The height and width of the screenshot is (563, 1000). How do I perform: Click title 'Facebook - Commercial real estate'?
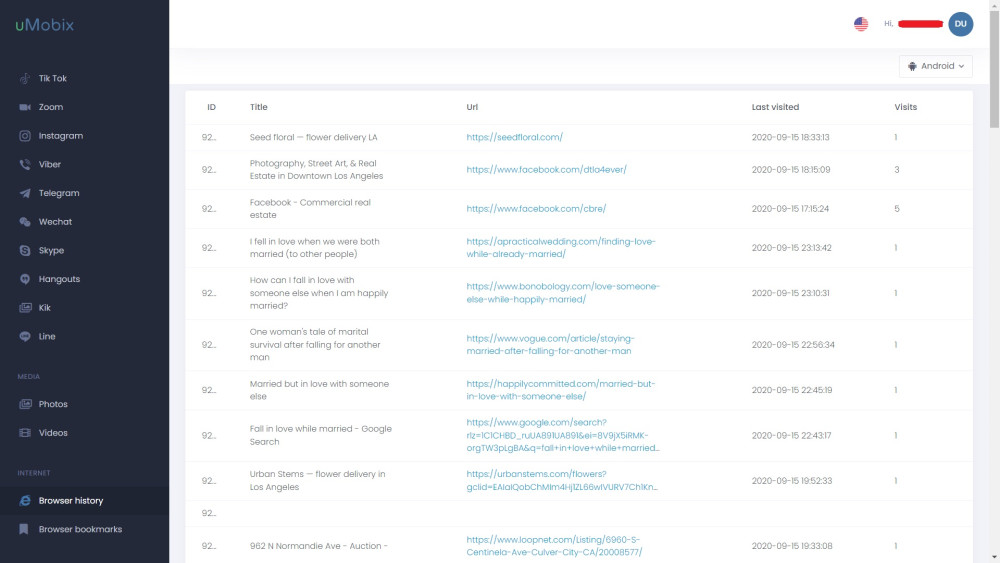point(310,208)
